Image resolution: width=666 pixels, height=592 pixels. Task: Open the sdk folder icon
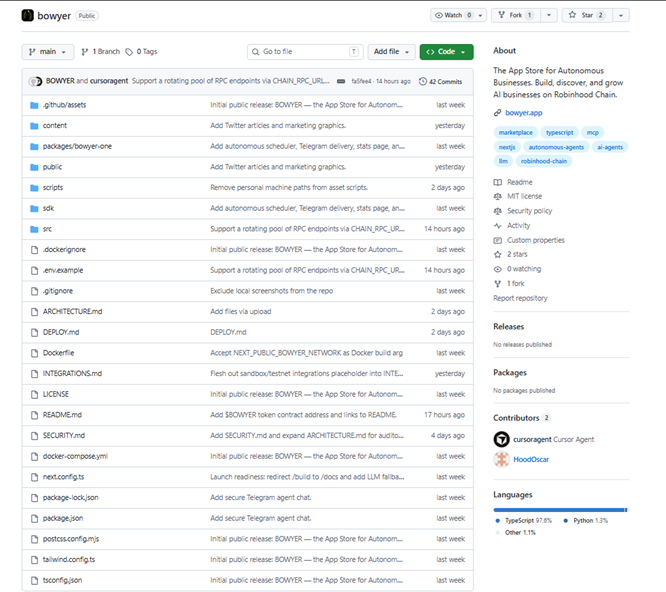[x=34, y=209]
